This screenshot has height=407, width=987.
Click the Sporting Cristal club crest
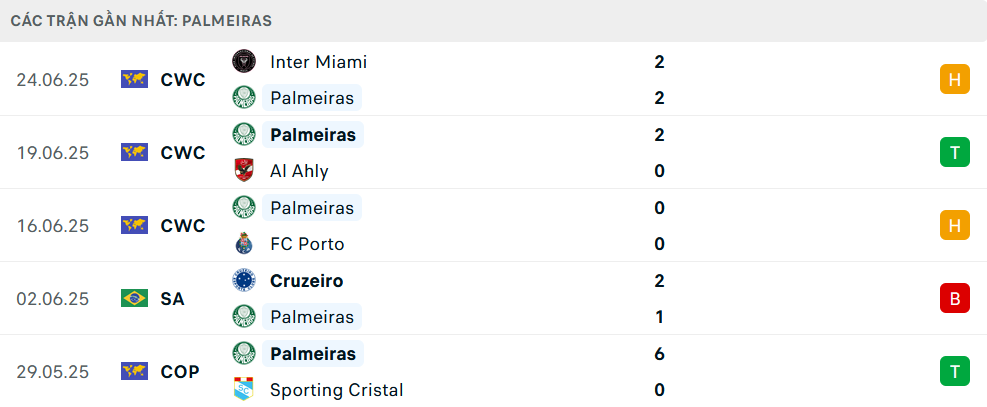click(244, 389)
